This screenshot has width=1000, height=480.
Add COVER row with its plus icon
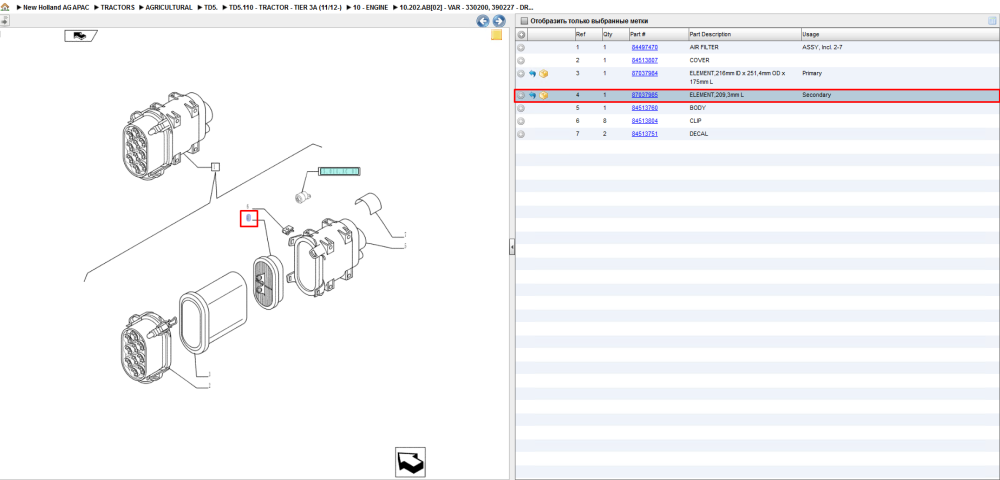521,61
